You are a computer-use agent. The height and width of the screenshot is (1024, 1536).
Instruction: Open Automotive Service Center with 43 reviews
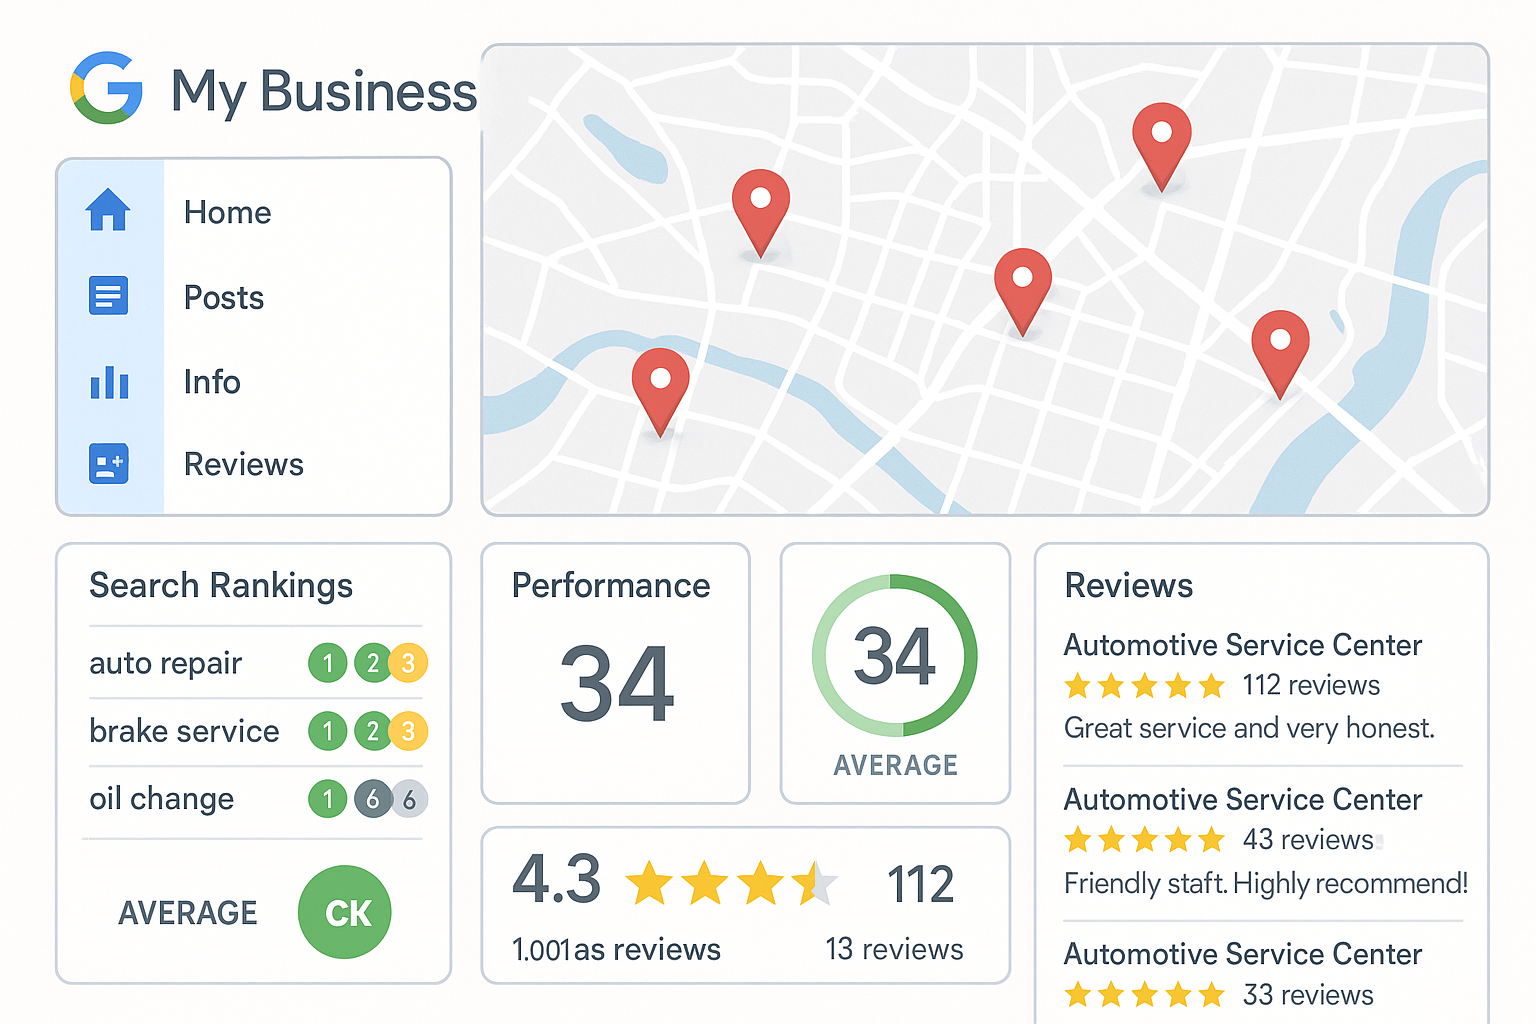[x=1243, y=800]
